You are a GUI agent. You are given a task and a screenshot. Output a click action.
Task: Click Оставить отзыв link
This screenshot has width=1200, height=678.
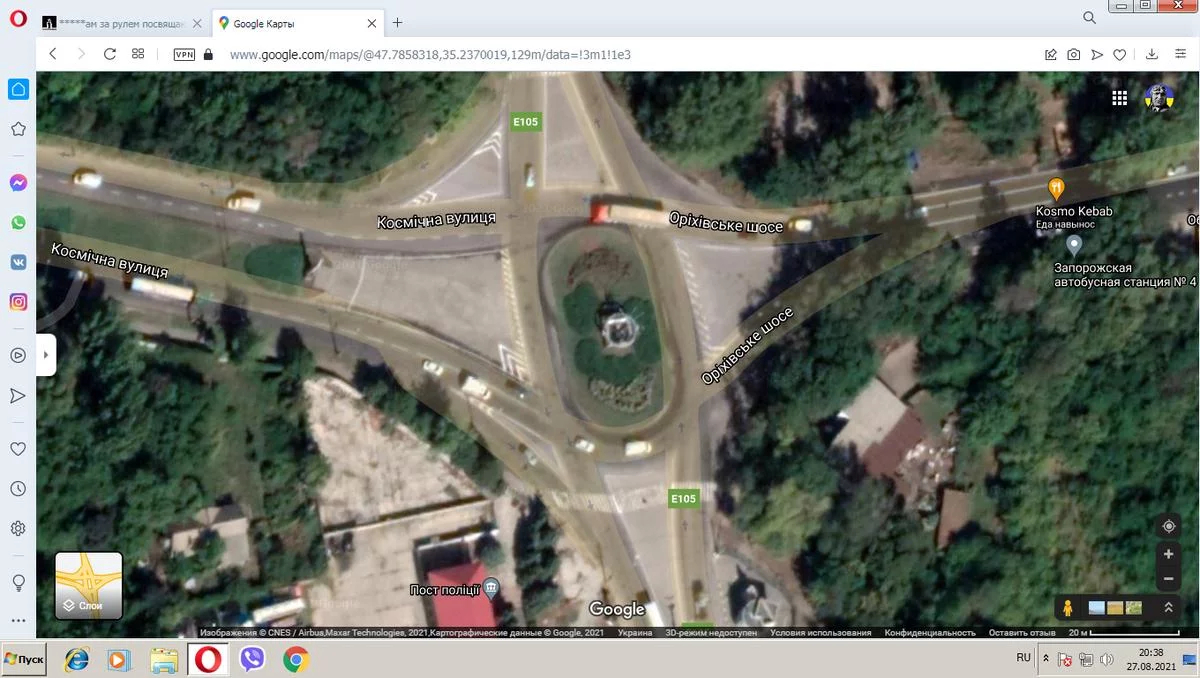tap(1022, 632)
